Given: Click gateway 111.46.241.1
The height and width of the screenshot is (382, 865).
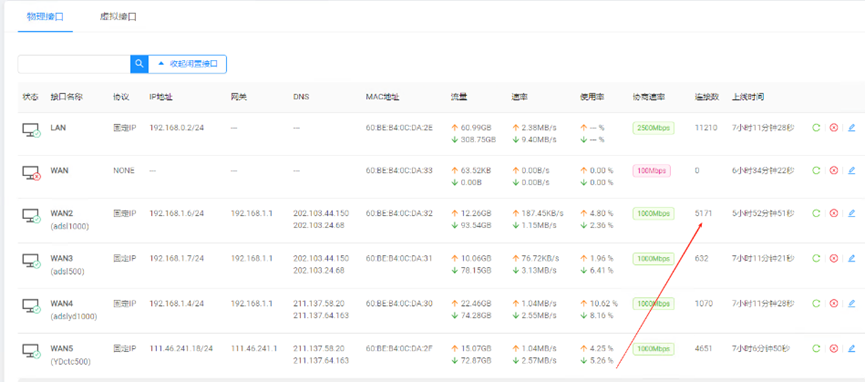Looking at the screenshot, I should click(x=254, y=348).
